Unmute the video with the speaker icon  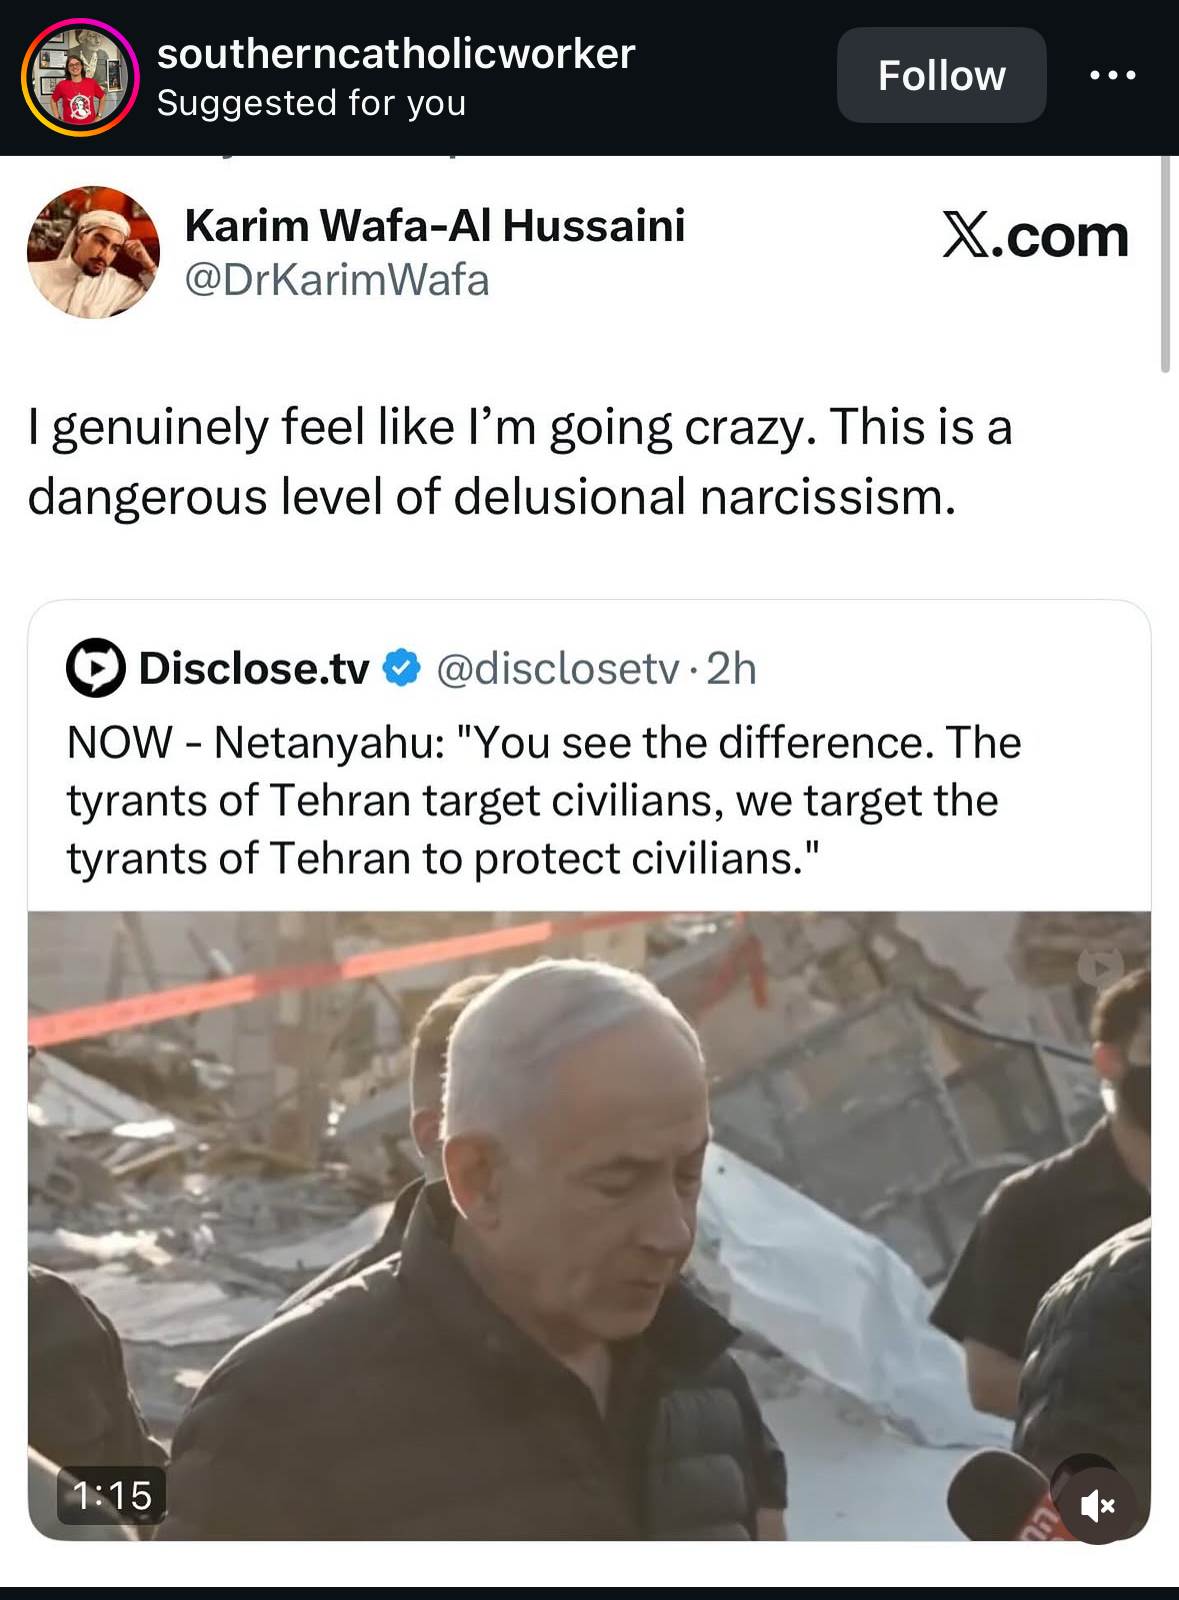pos(1097,1505)
